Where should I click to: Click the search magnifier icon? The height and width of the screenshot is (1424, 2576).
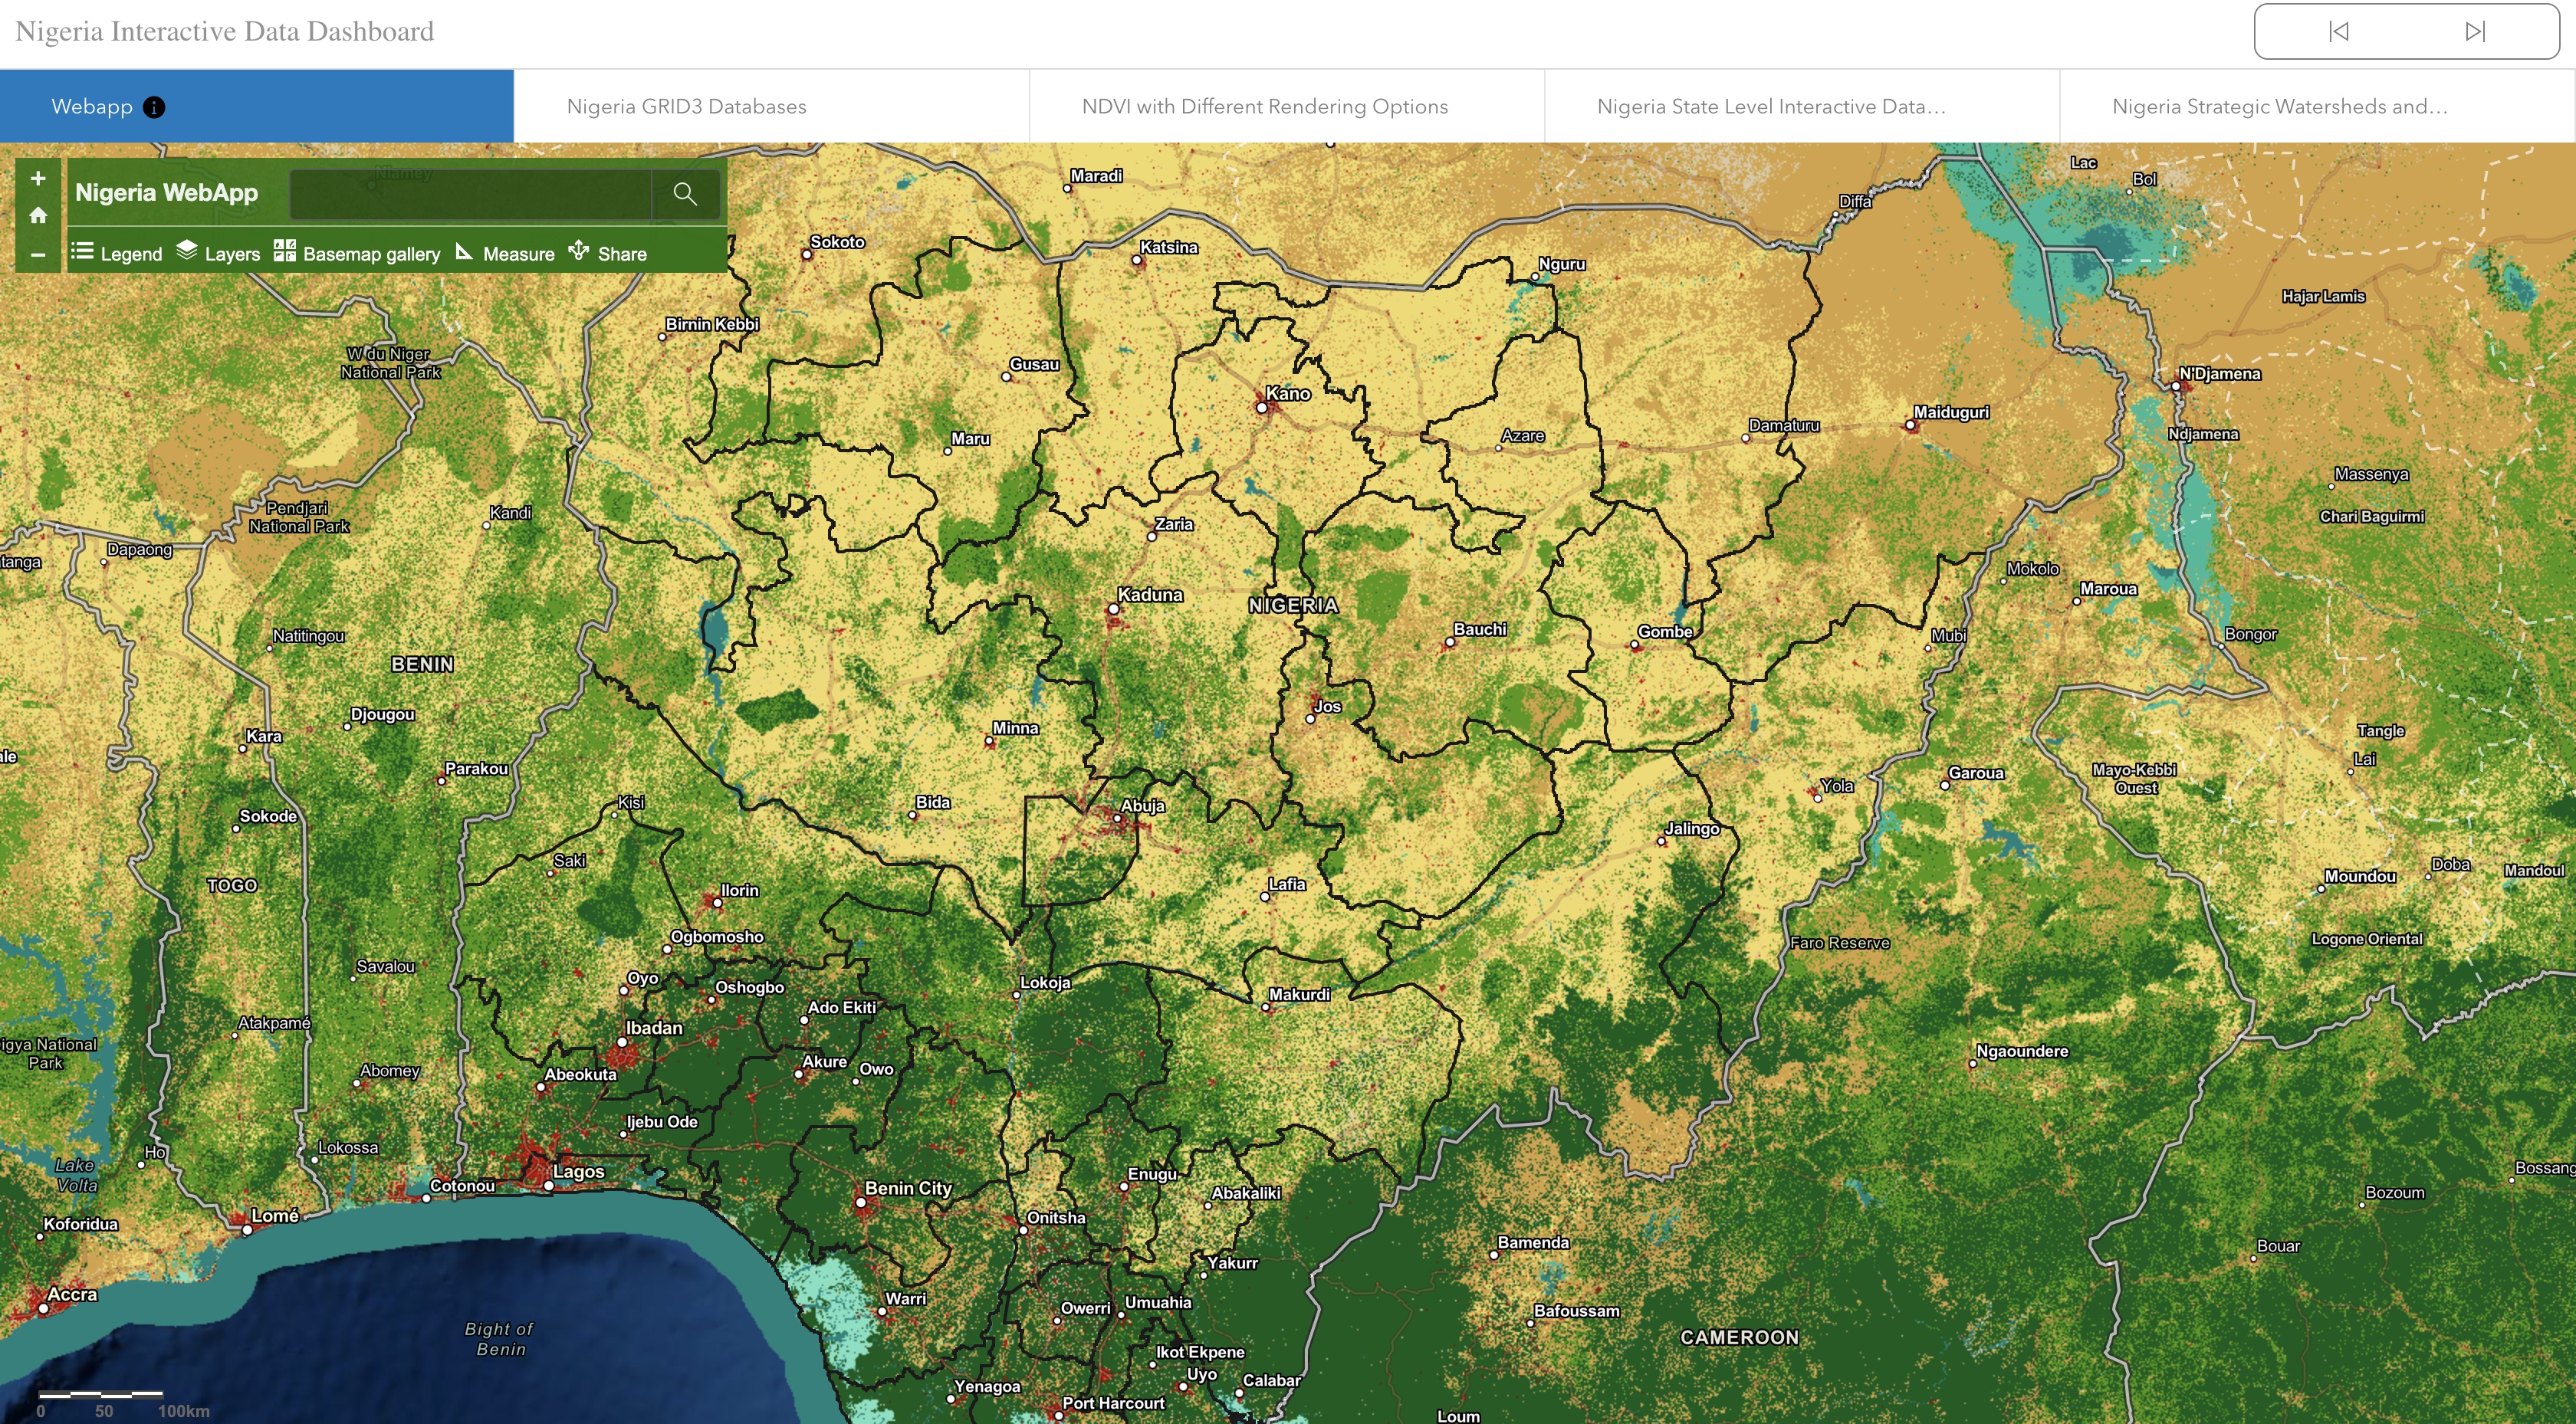click(685, 194)
